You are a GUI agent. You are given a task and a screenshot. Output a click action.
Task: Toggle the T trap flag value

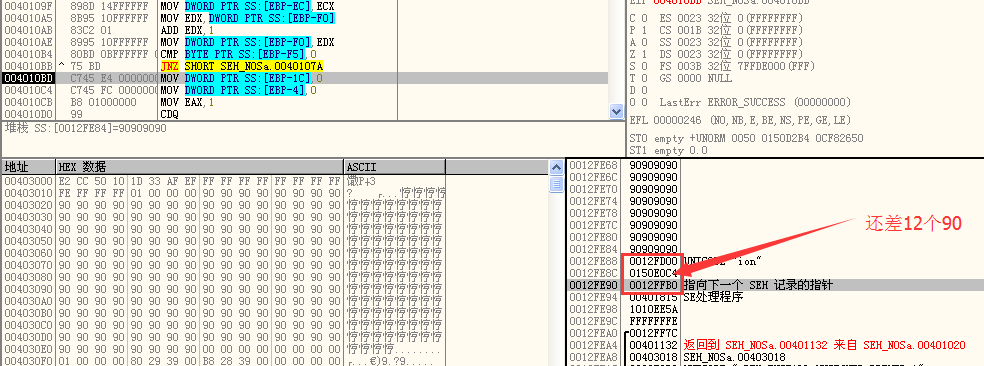pyautogui.click(x=644, y=78)
